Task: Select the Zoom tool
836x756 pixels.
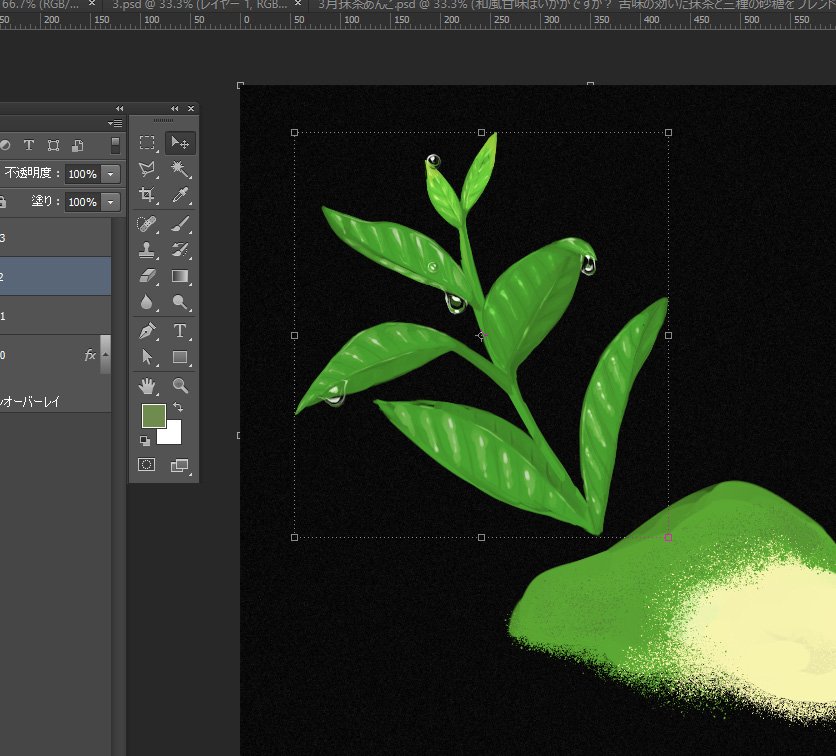Action: (x=180, y=385)
